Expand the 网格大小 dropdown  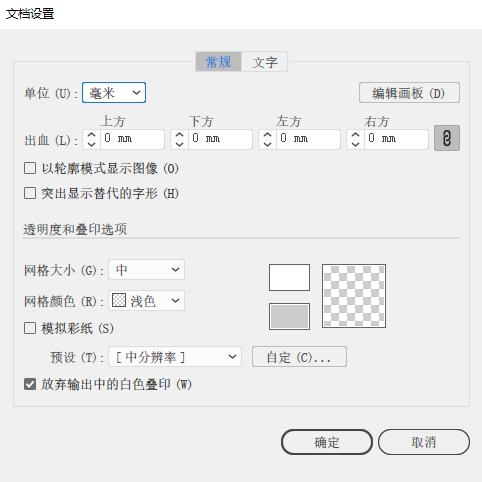pos(146,269)
